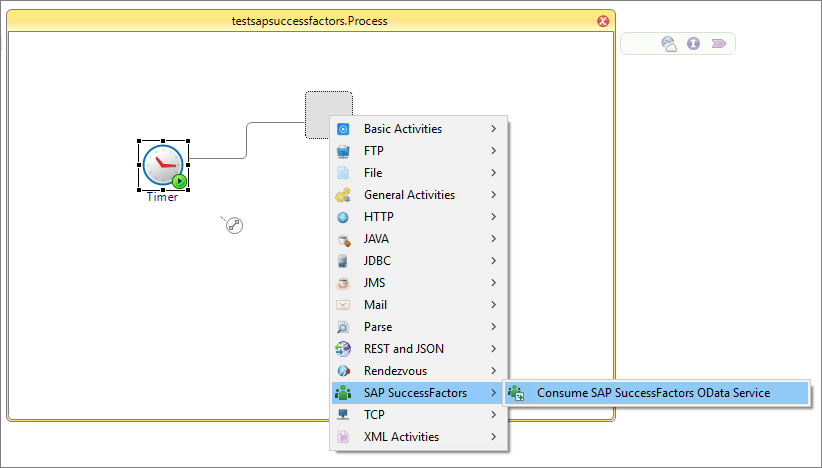Open the XML Activities menu entry
Viewport: 822px width, 468px height.
click(419, 437)
